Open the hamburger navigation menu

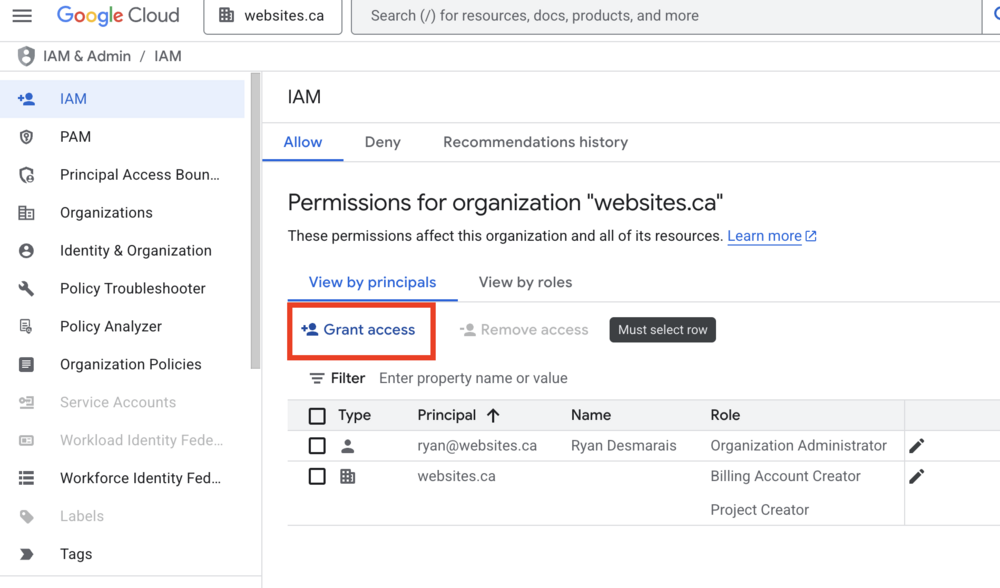click(x=22, y=16)
